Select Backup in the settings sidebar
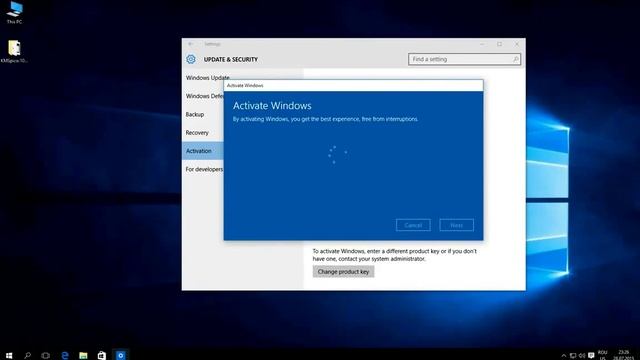640x360 pixels. click(195, 114)
